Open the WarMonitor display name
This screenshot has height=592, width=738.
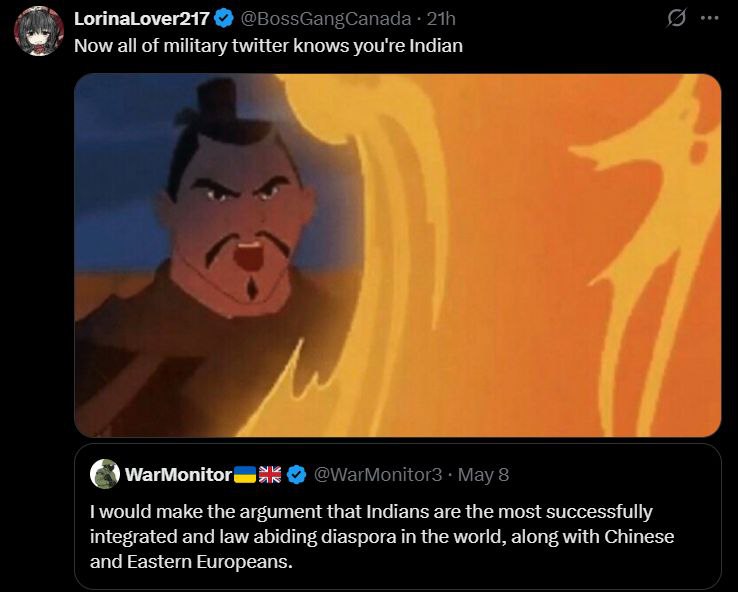pos(178,474)
